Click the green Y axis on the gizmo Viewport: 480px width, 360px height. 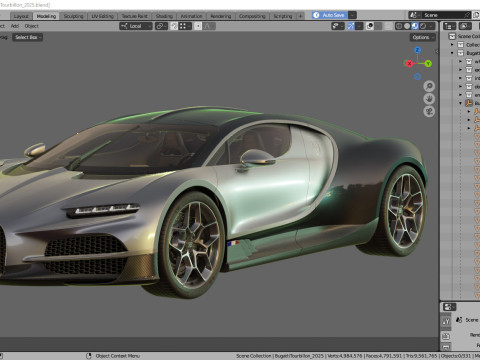(x=428, y=63)
